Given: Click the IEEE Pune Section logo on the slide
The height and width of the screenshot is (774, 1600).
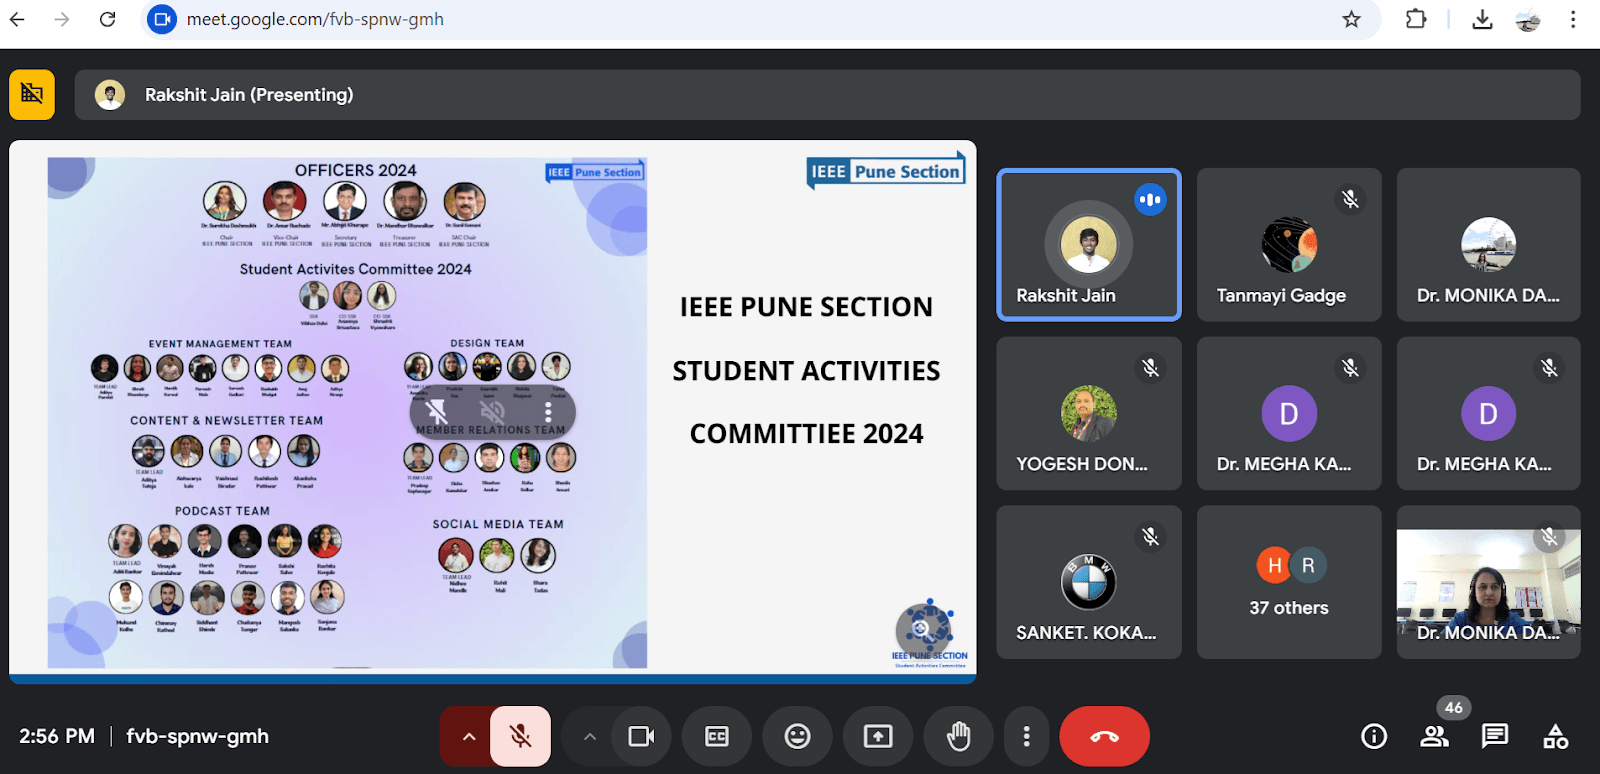Looking at the screenshot, I should 886,172.
